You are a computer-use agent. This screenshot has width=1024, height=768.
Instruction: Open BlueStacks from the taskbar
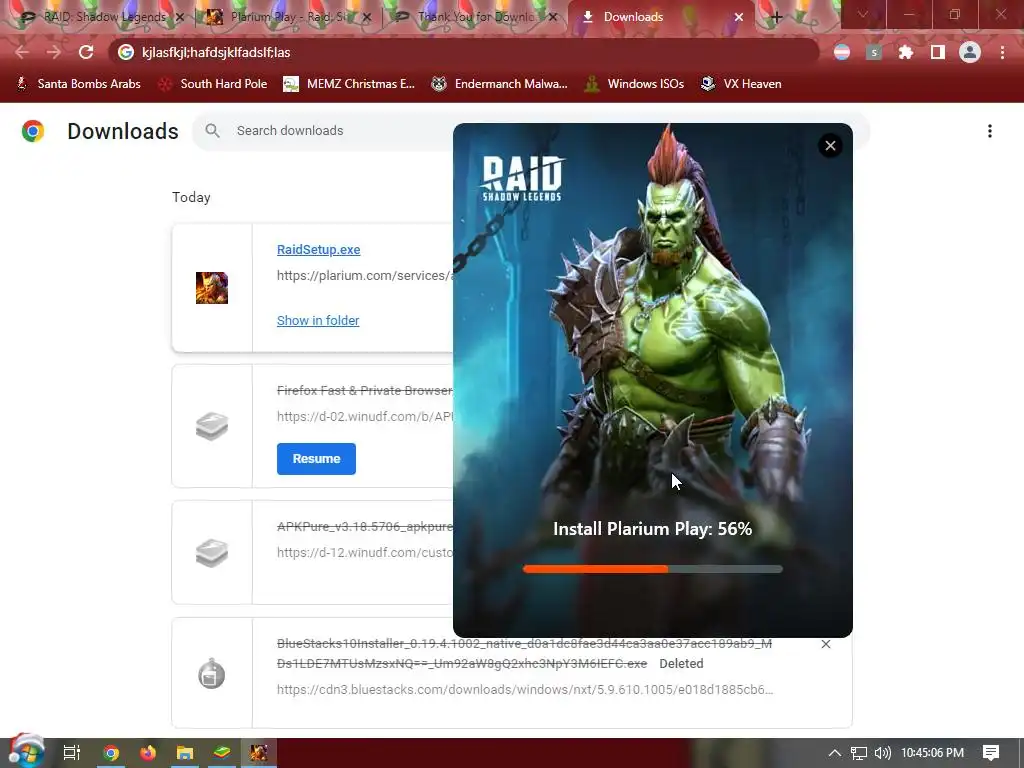[222, 753]
